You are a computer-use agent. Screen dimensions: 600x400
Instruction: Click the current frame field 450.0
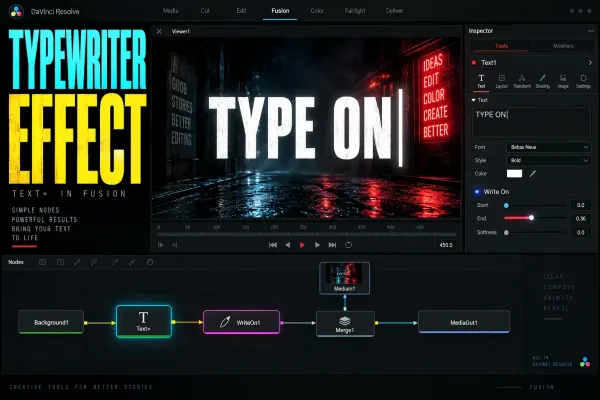click(446, 245)
